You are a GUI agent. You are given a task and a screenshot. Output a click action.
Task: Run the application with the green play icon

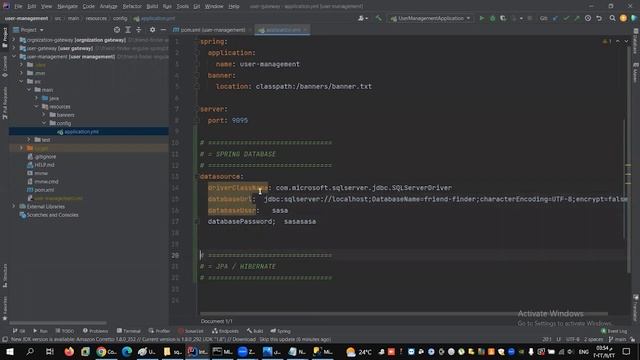(x=482, y=18)
